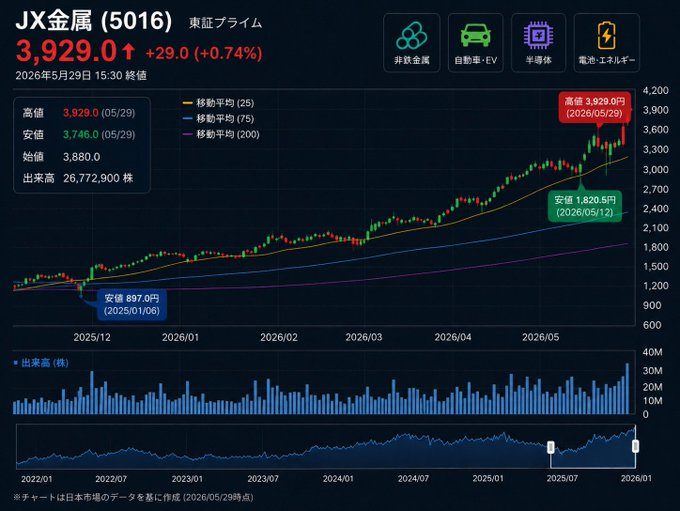Click the 出来高 26,772,900 株 value
The height and width of the screenshot is (511, 680).
[98, 178]
